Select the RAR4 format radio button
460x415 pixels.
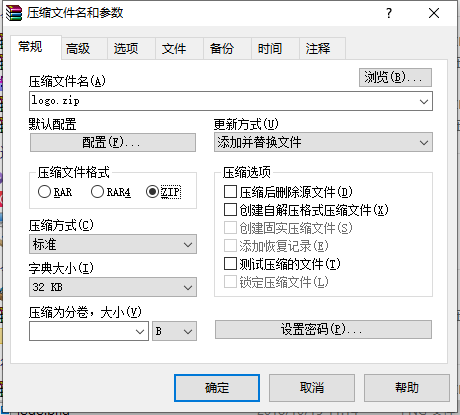(97, 192)
